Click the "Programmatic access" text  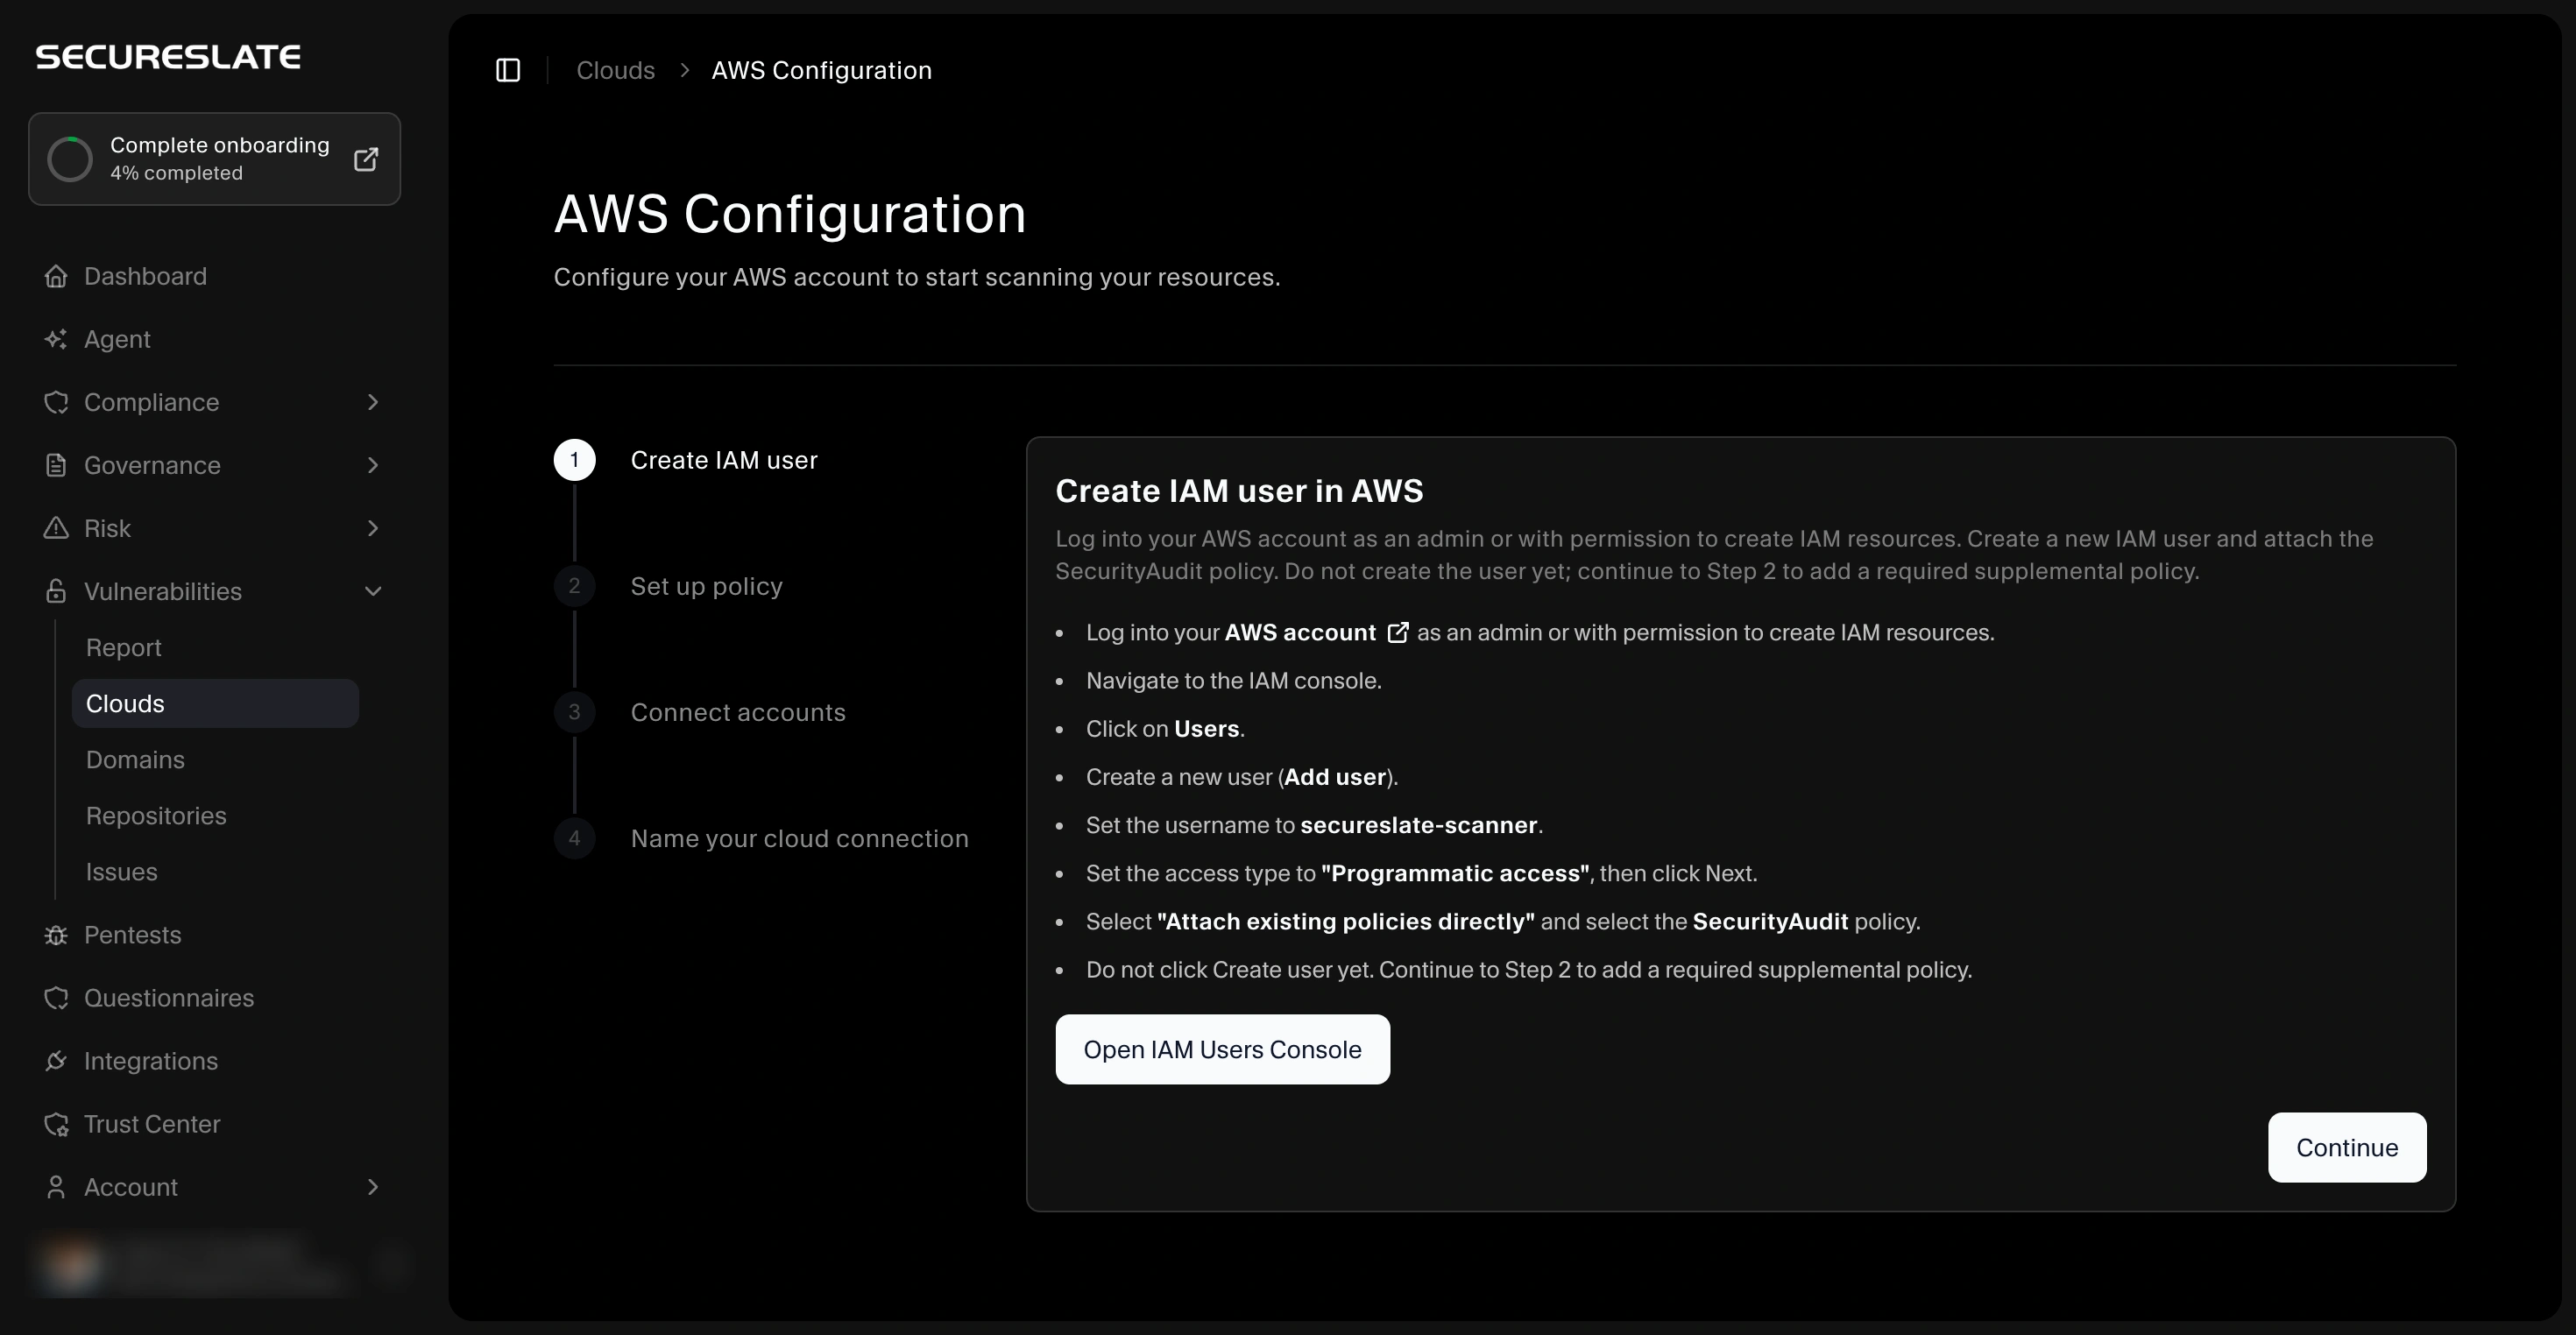[x=1455, y=873]
